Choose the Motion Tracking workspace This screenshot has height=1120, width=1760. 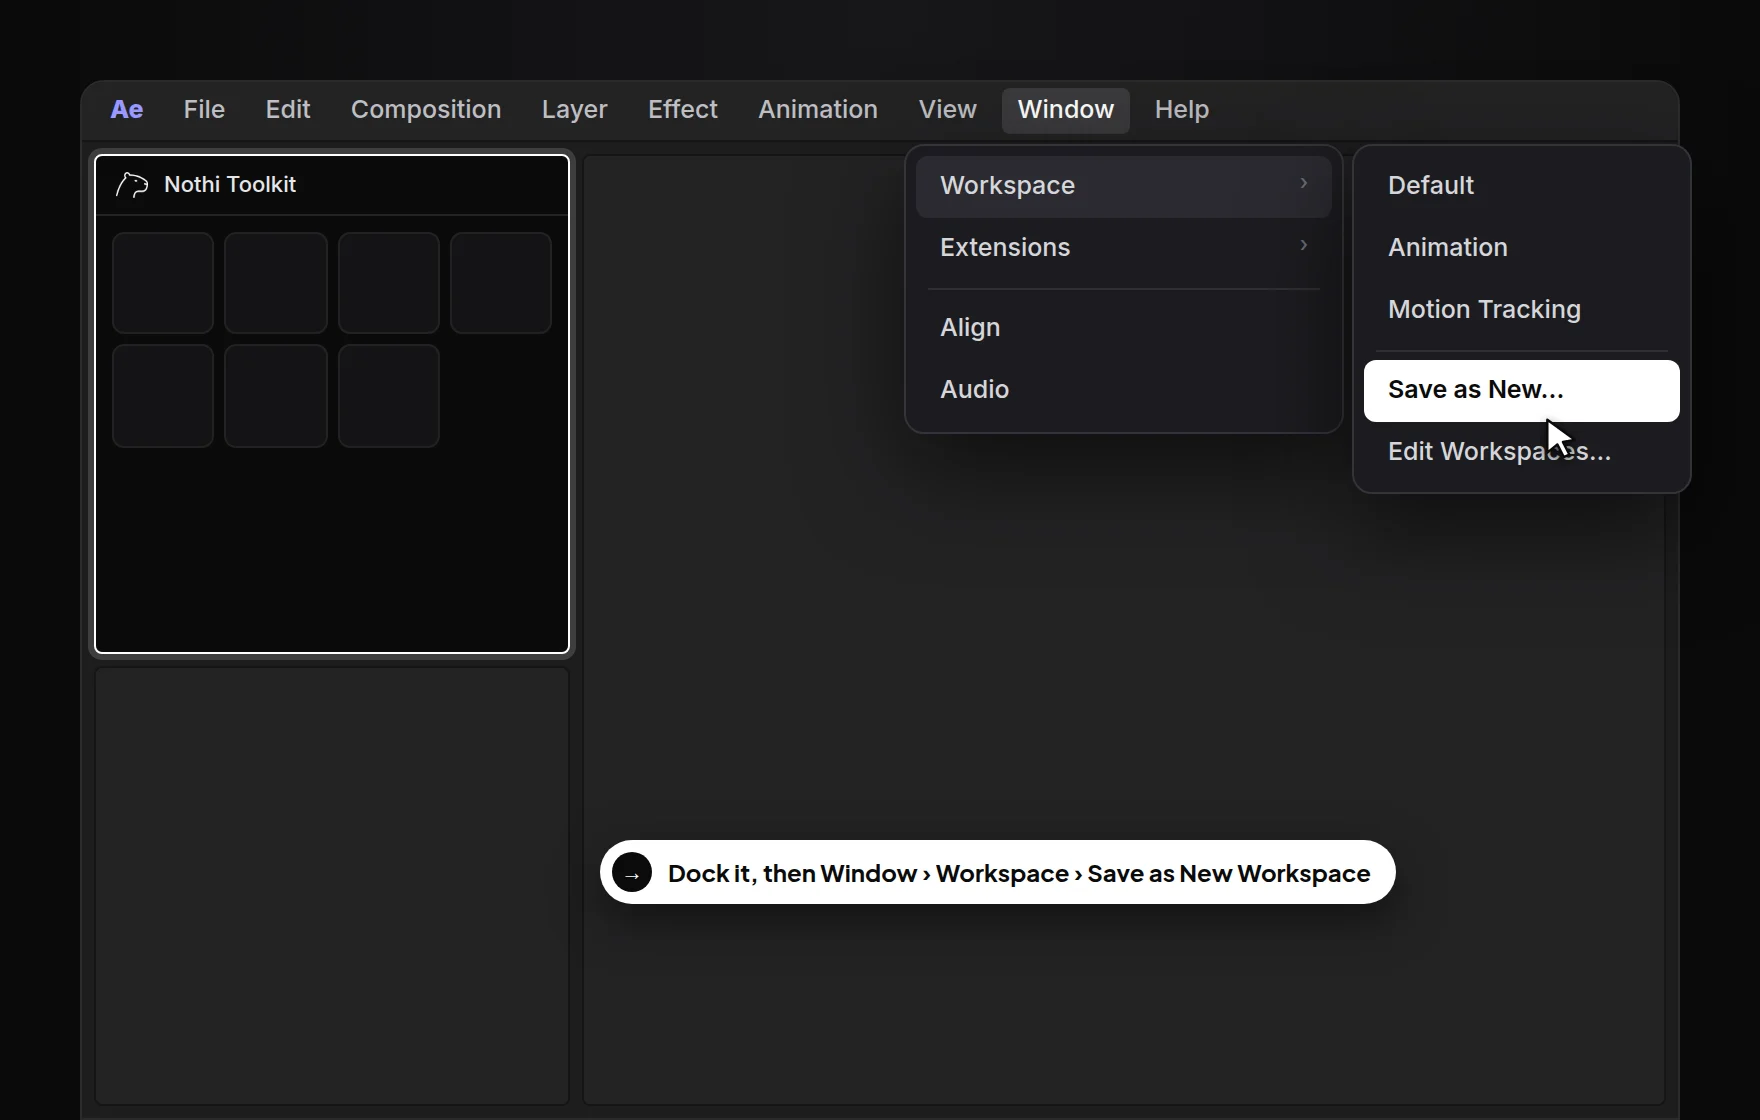pyautogui.click(x=1522, y=310)
